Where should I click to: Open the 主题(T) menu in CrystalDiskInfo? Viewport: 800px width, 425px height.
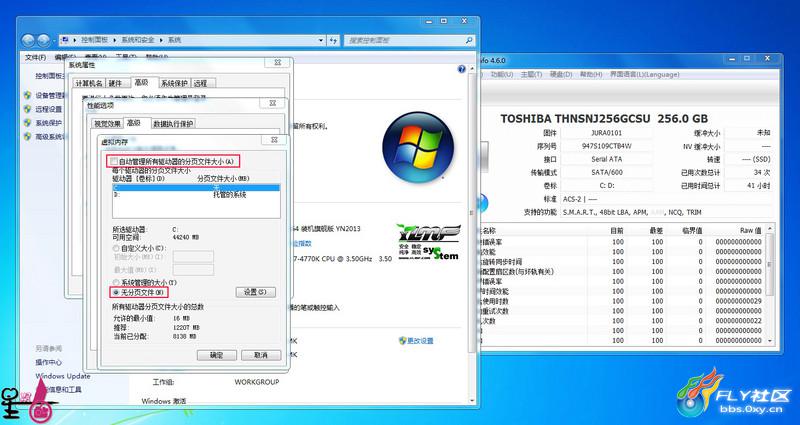[x=531, y=74]
